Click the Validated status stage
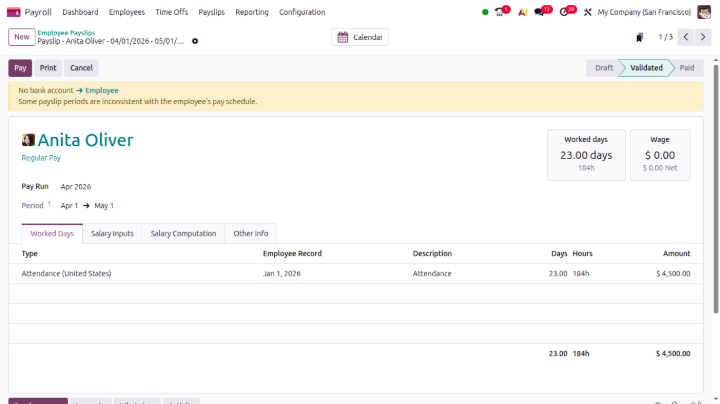Viewport: 720px width, 404px height. click(x=646, y=68)
